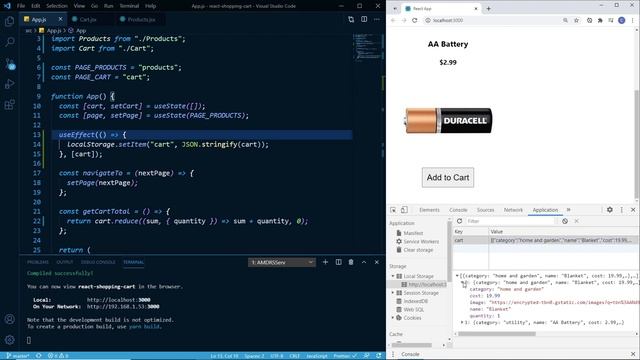Refresh the Local Storage table
640x360 pixels.
click(x=460, y=221)
